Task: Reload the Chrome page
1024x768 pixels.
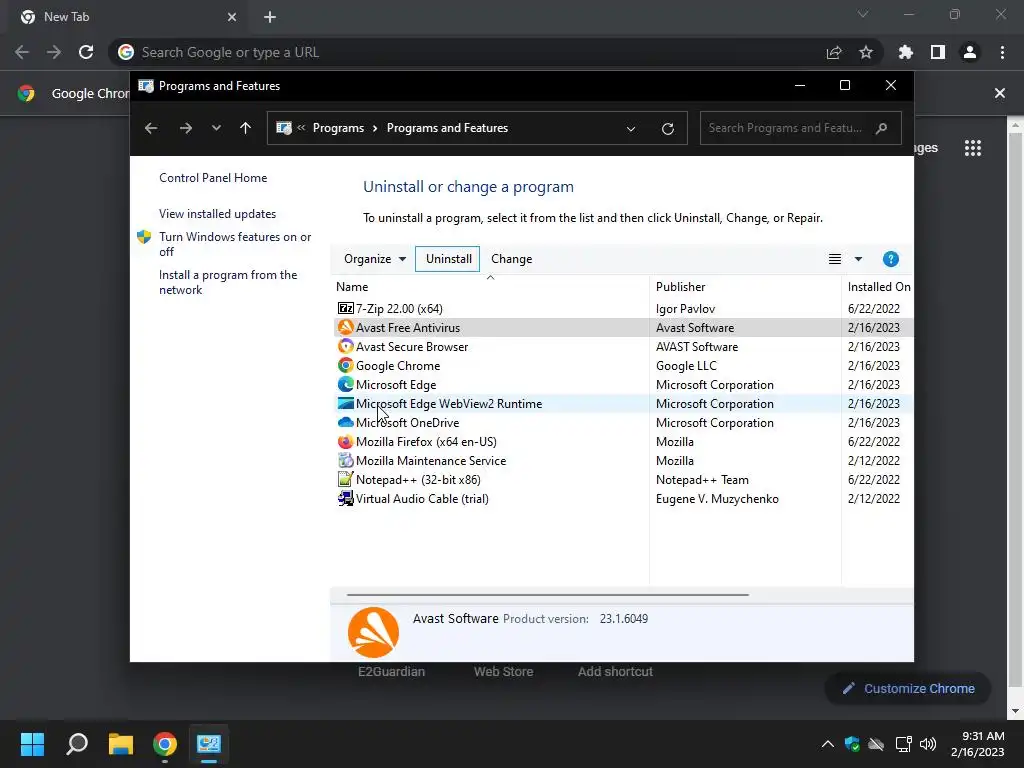Action: pyautogui.click(x=86, y=52)
